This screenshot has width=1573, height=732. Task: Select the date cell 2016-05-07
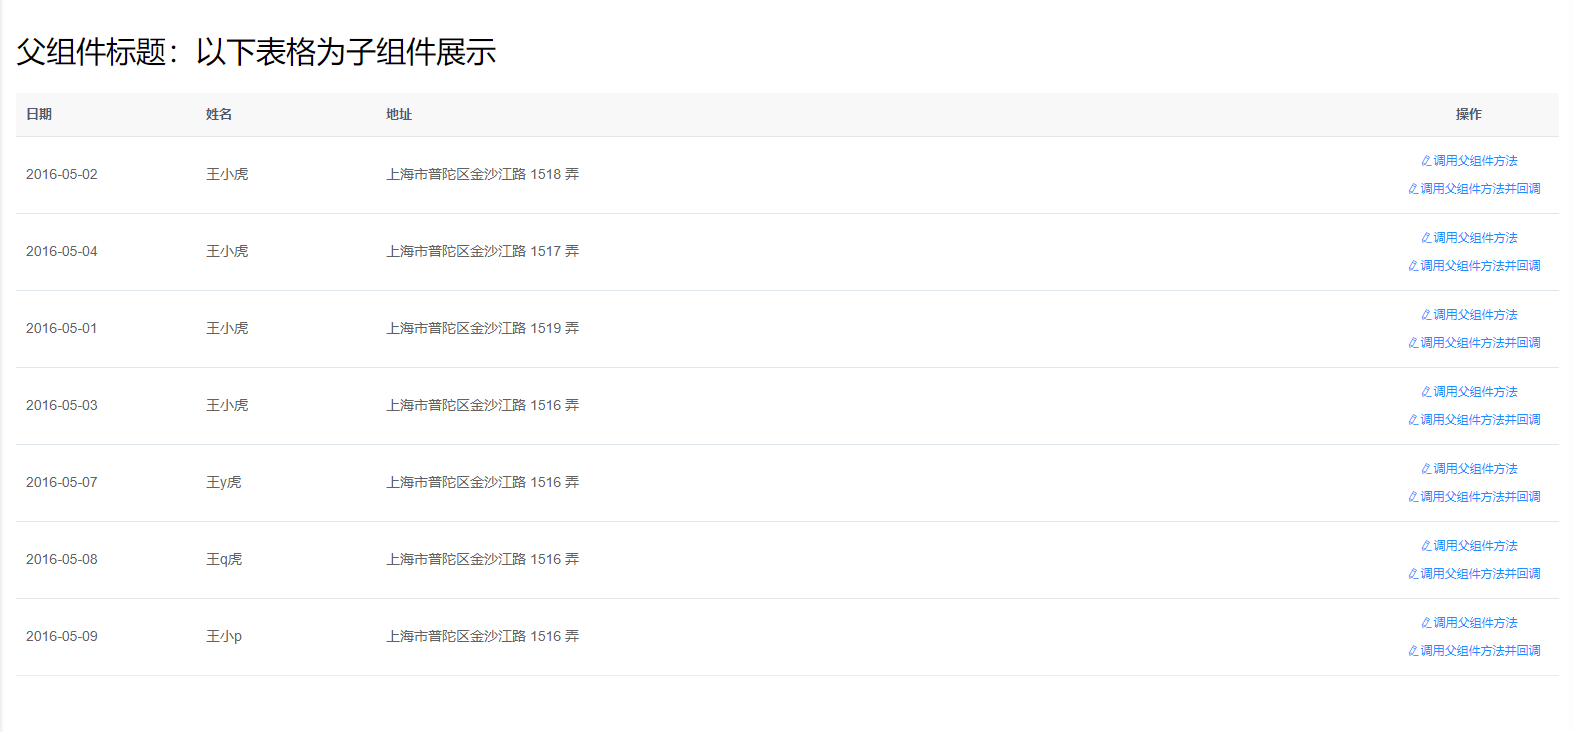click(62, 483)
